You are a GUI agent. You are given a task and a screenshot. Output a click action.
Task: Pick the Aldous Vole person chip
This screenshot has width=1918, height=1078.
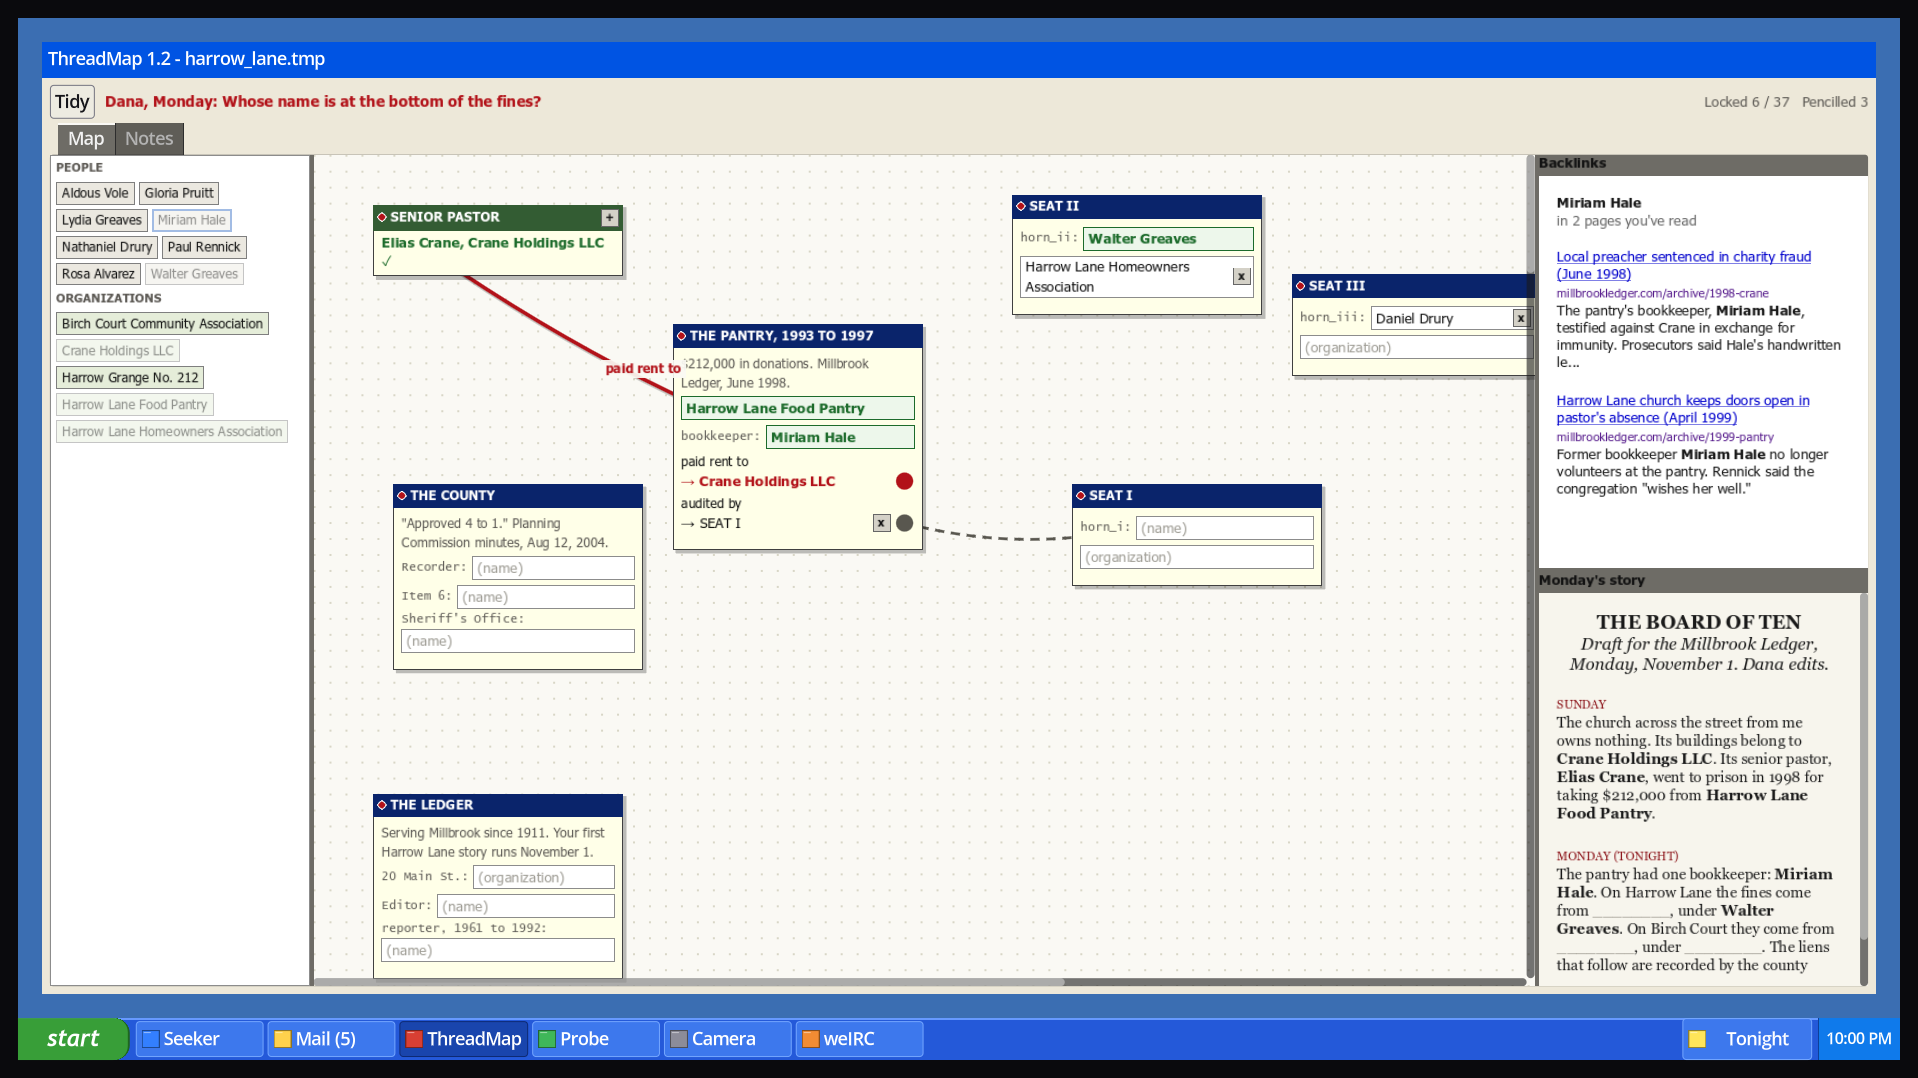95,193
